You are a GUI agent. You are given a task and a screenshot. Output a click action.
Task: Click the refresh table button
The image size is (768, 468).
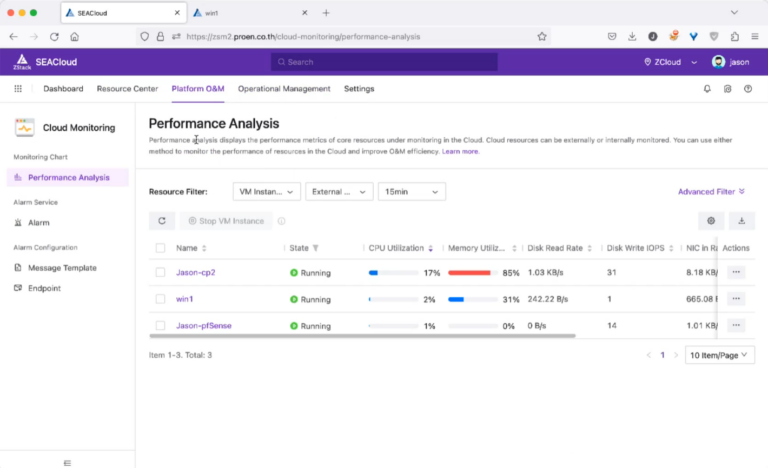pos(162,221)
